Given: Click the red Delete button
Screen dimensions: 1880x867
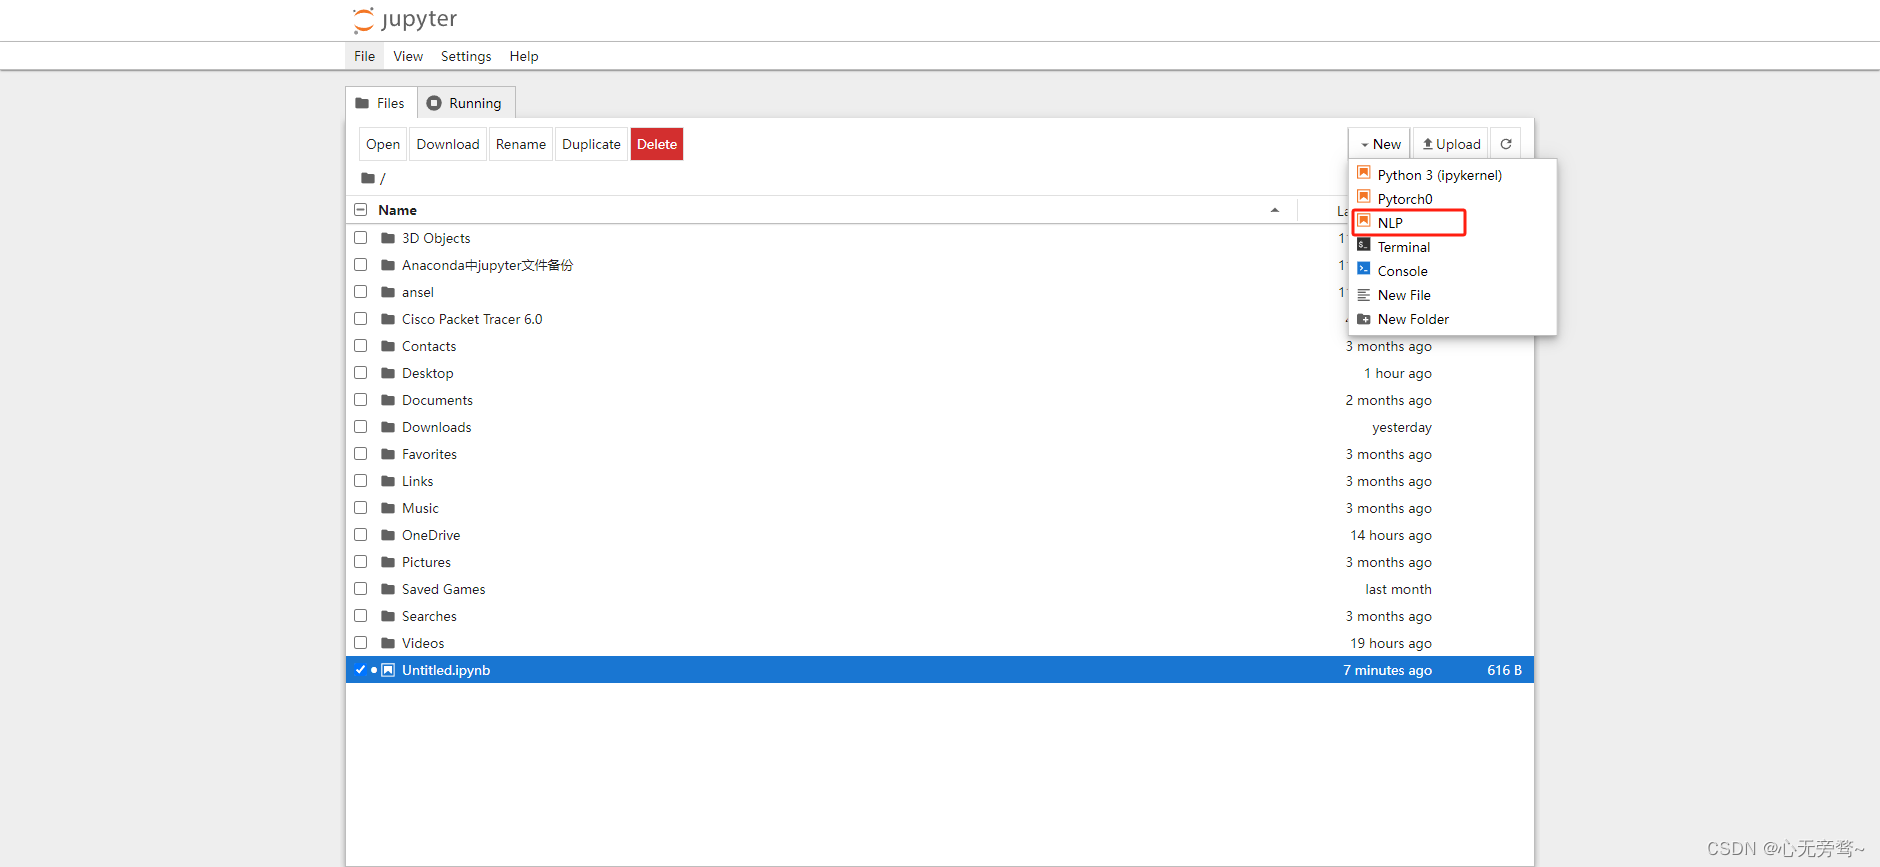Looking at the screenshot, I should 657,144.
